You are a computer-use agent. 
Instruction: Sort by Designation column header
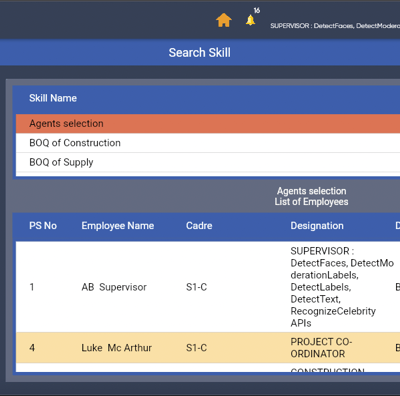pyautogui.click(x=317, y=226)
